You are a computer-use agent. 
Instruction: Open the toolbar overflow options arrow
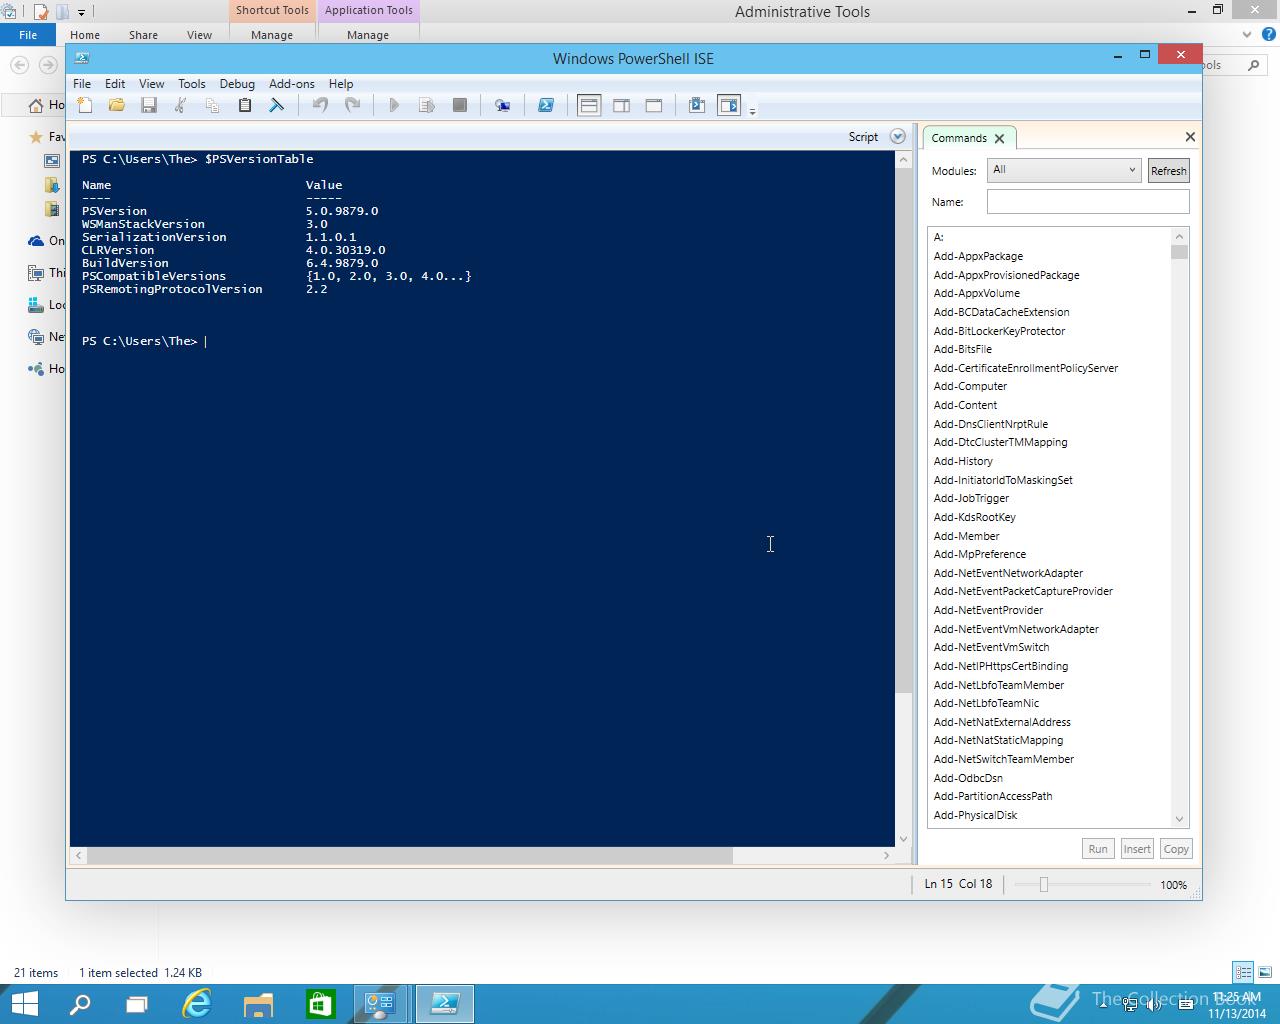752,110
